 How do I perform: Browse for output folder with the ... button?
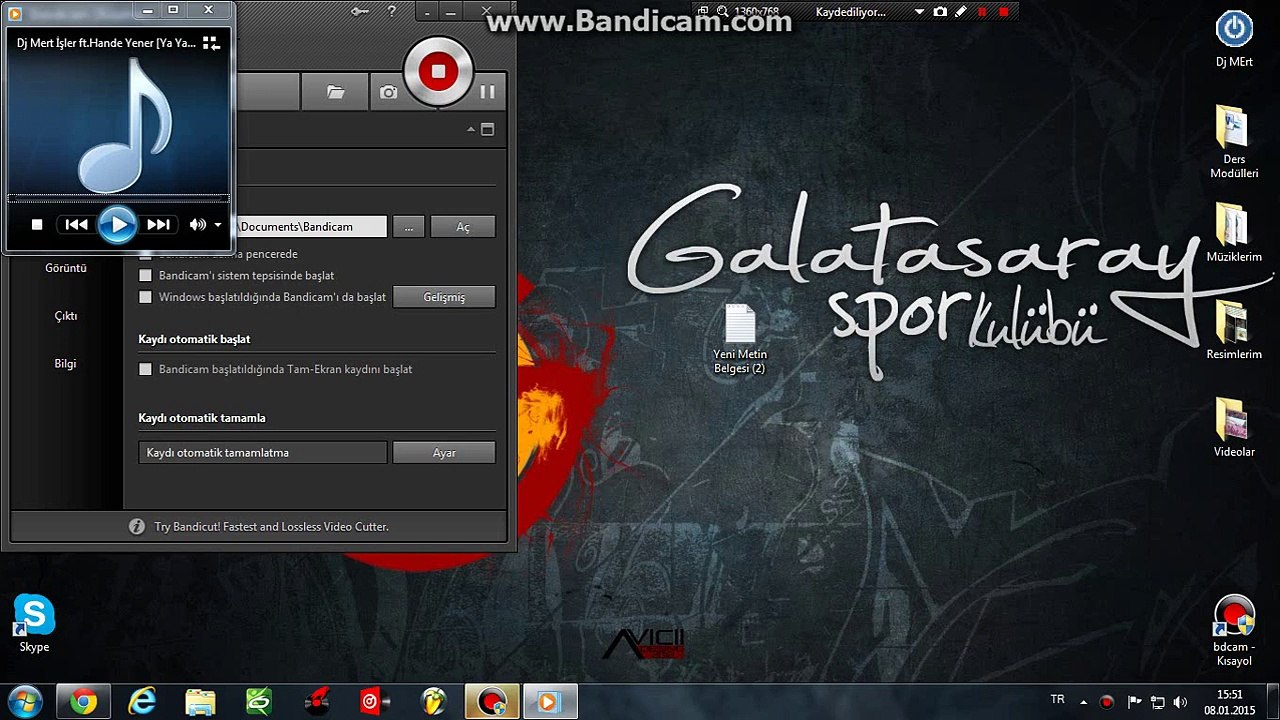click(408, 227)
